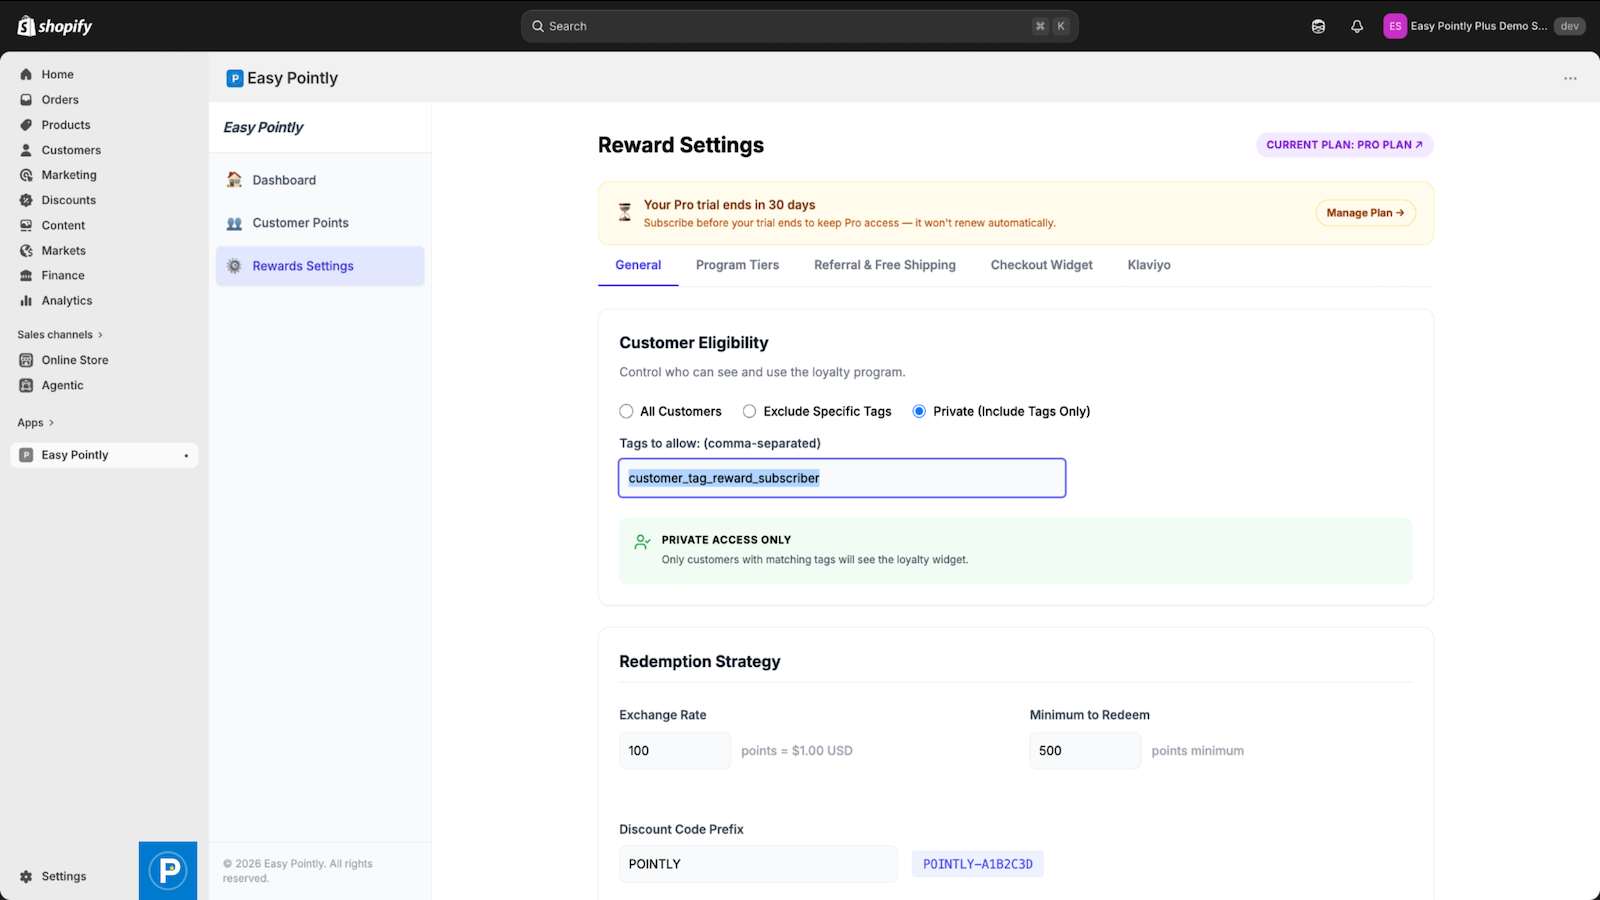Click the Markets globe icon

pyautogui.click(x=26, y=250)
